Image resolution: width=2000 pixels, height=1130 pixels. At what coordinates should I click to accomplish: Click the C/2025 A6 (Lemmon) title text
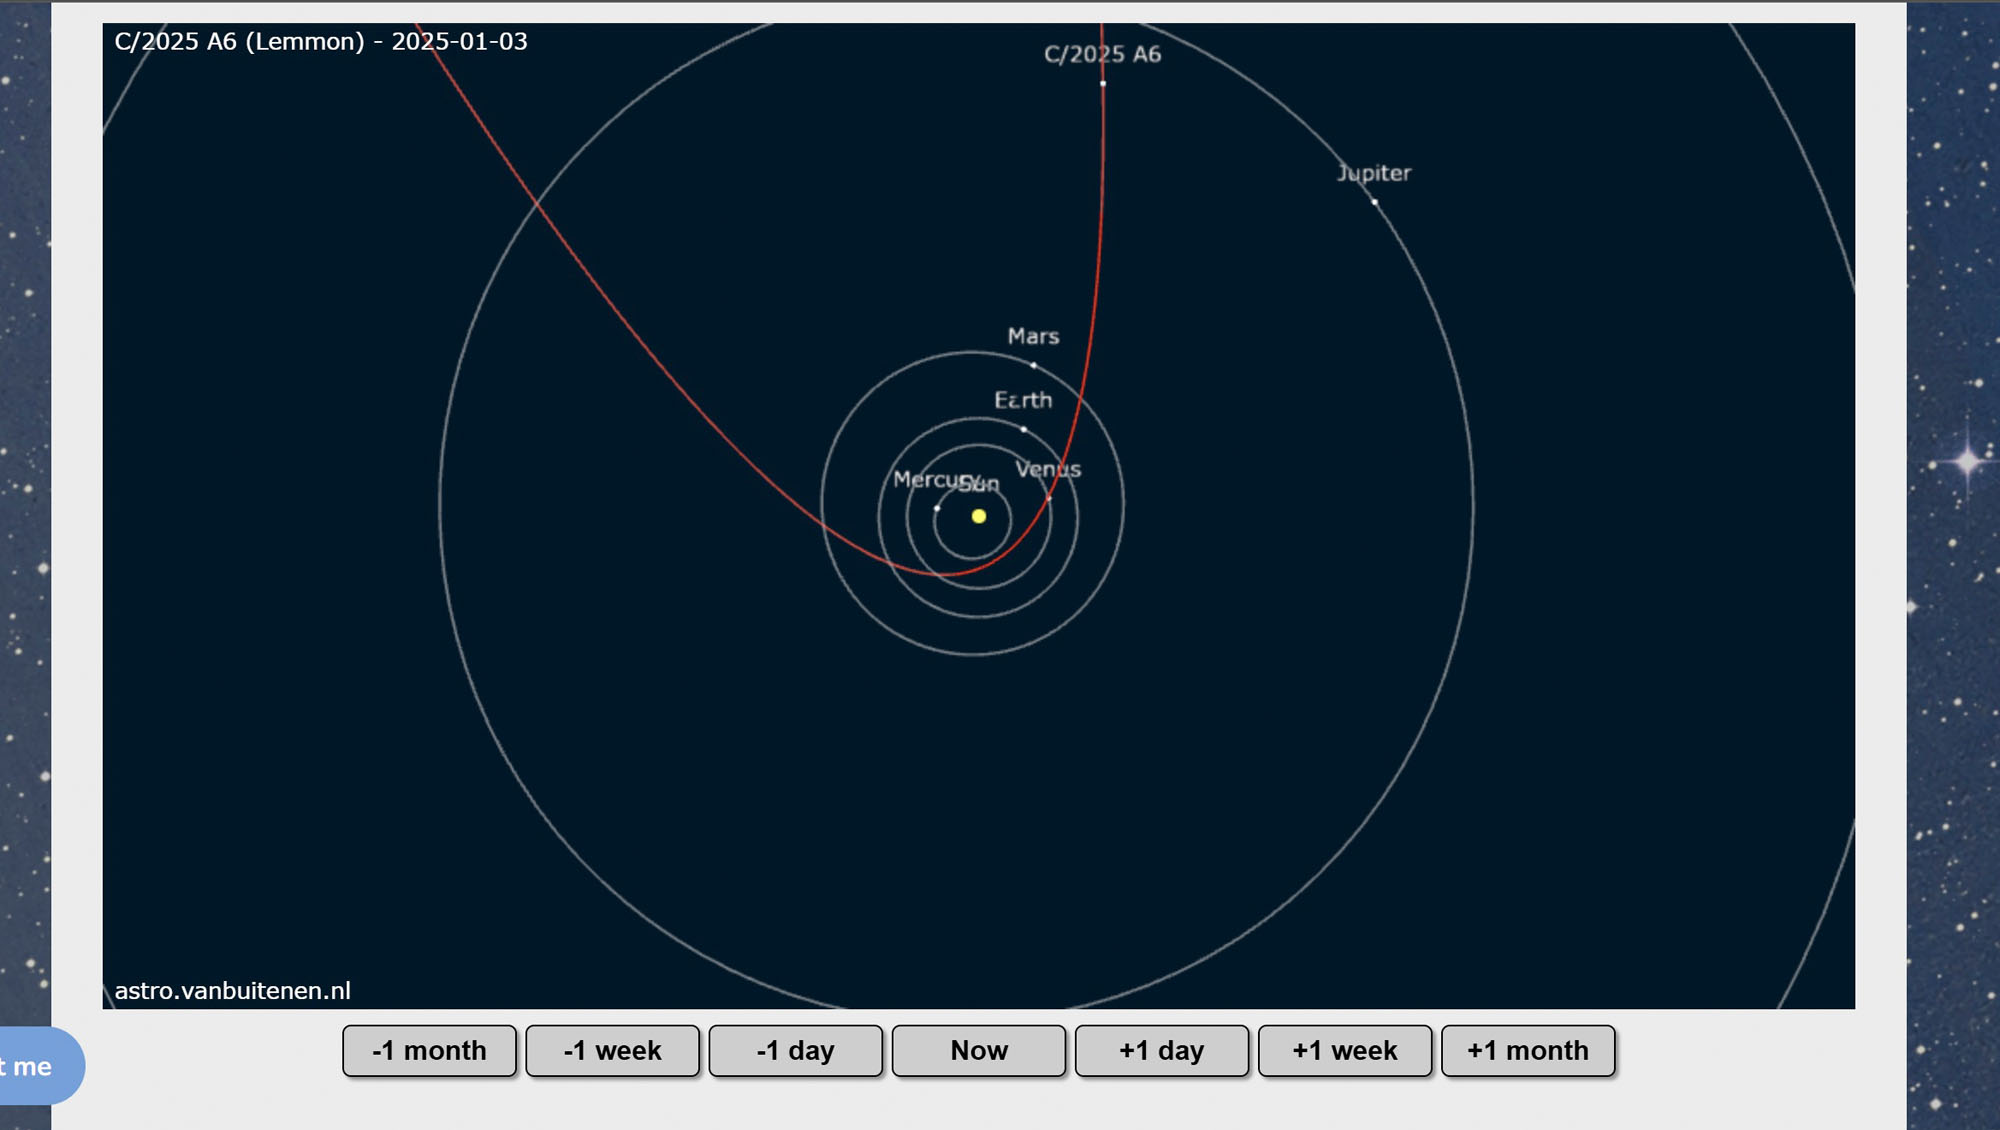(x=320, y=41)
